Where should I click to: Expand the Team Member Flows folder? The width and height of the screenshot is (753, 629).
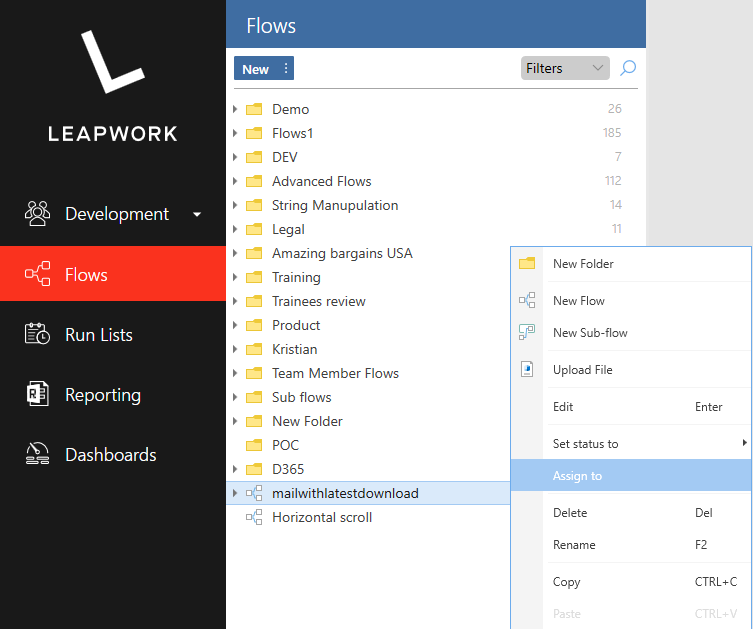(x=235, y=373)
